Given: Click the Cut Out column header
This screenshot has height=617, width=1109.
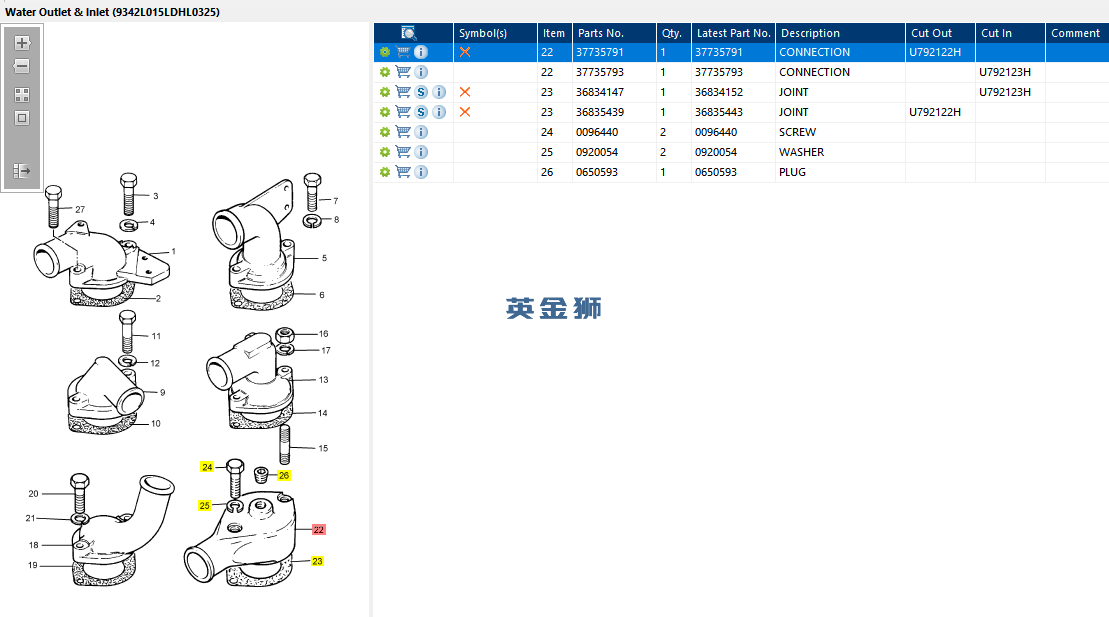Looking at the screenshot, I should point(931,33).
